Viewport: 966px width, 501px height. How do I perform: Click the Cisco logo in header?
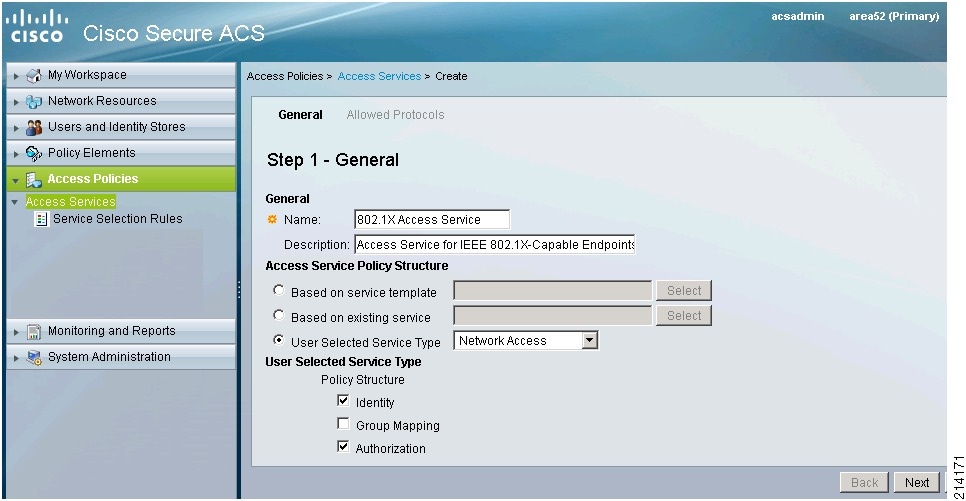click(37, 26)
